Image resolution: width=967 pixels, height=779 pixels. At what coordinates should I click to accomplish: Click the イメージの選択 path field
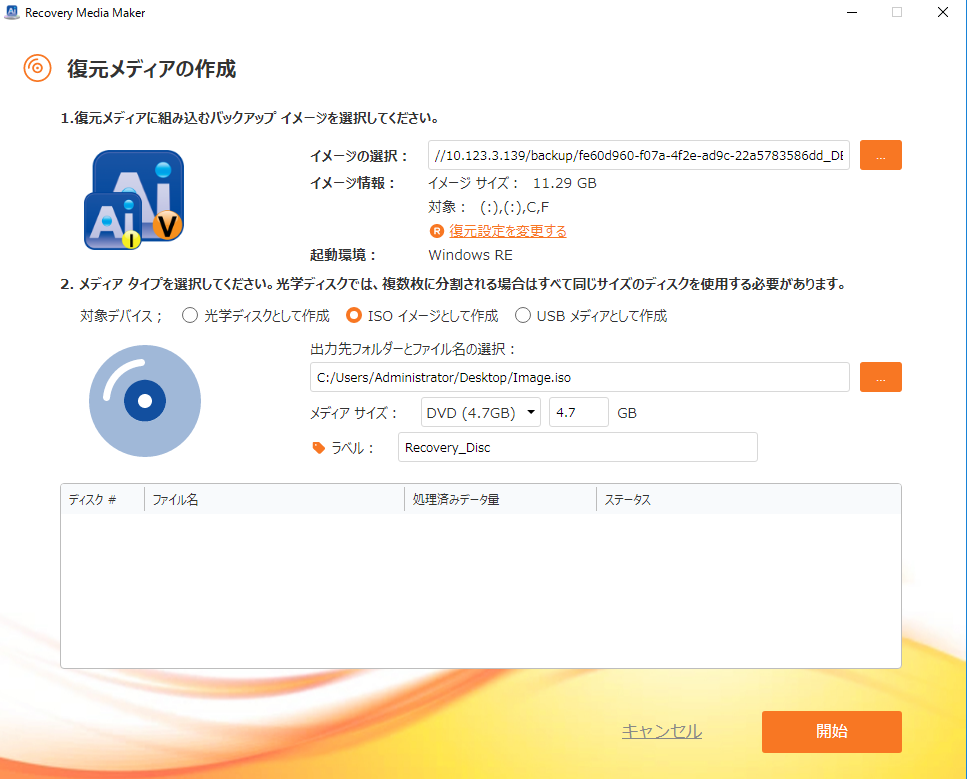639,155
